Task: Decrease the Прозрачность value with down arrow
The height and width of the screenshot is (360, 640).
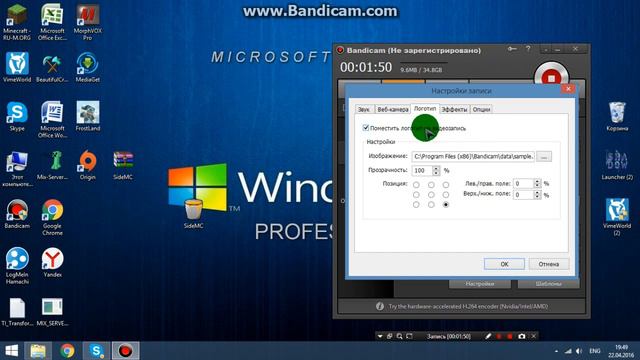Action: coord(436,173)
